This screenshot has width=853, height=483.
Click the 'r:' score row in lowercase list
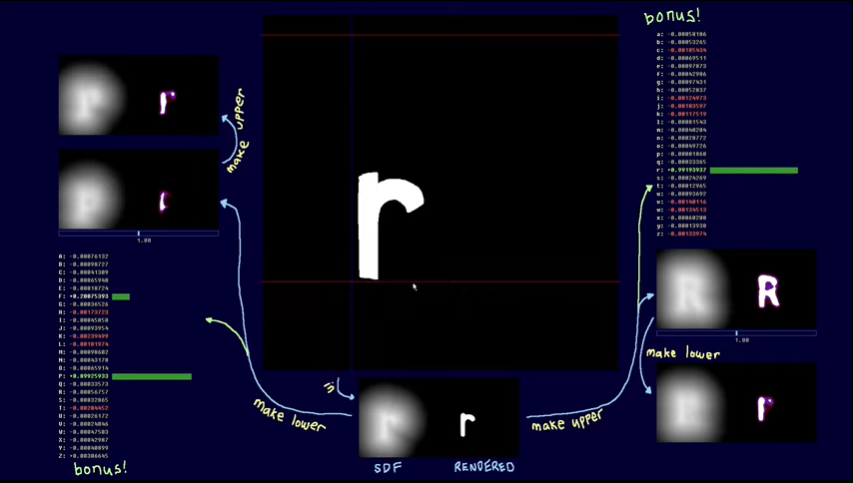pyautogui.click(x=681, y=170)
